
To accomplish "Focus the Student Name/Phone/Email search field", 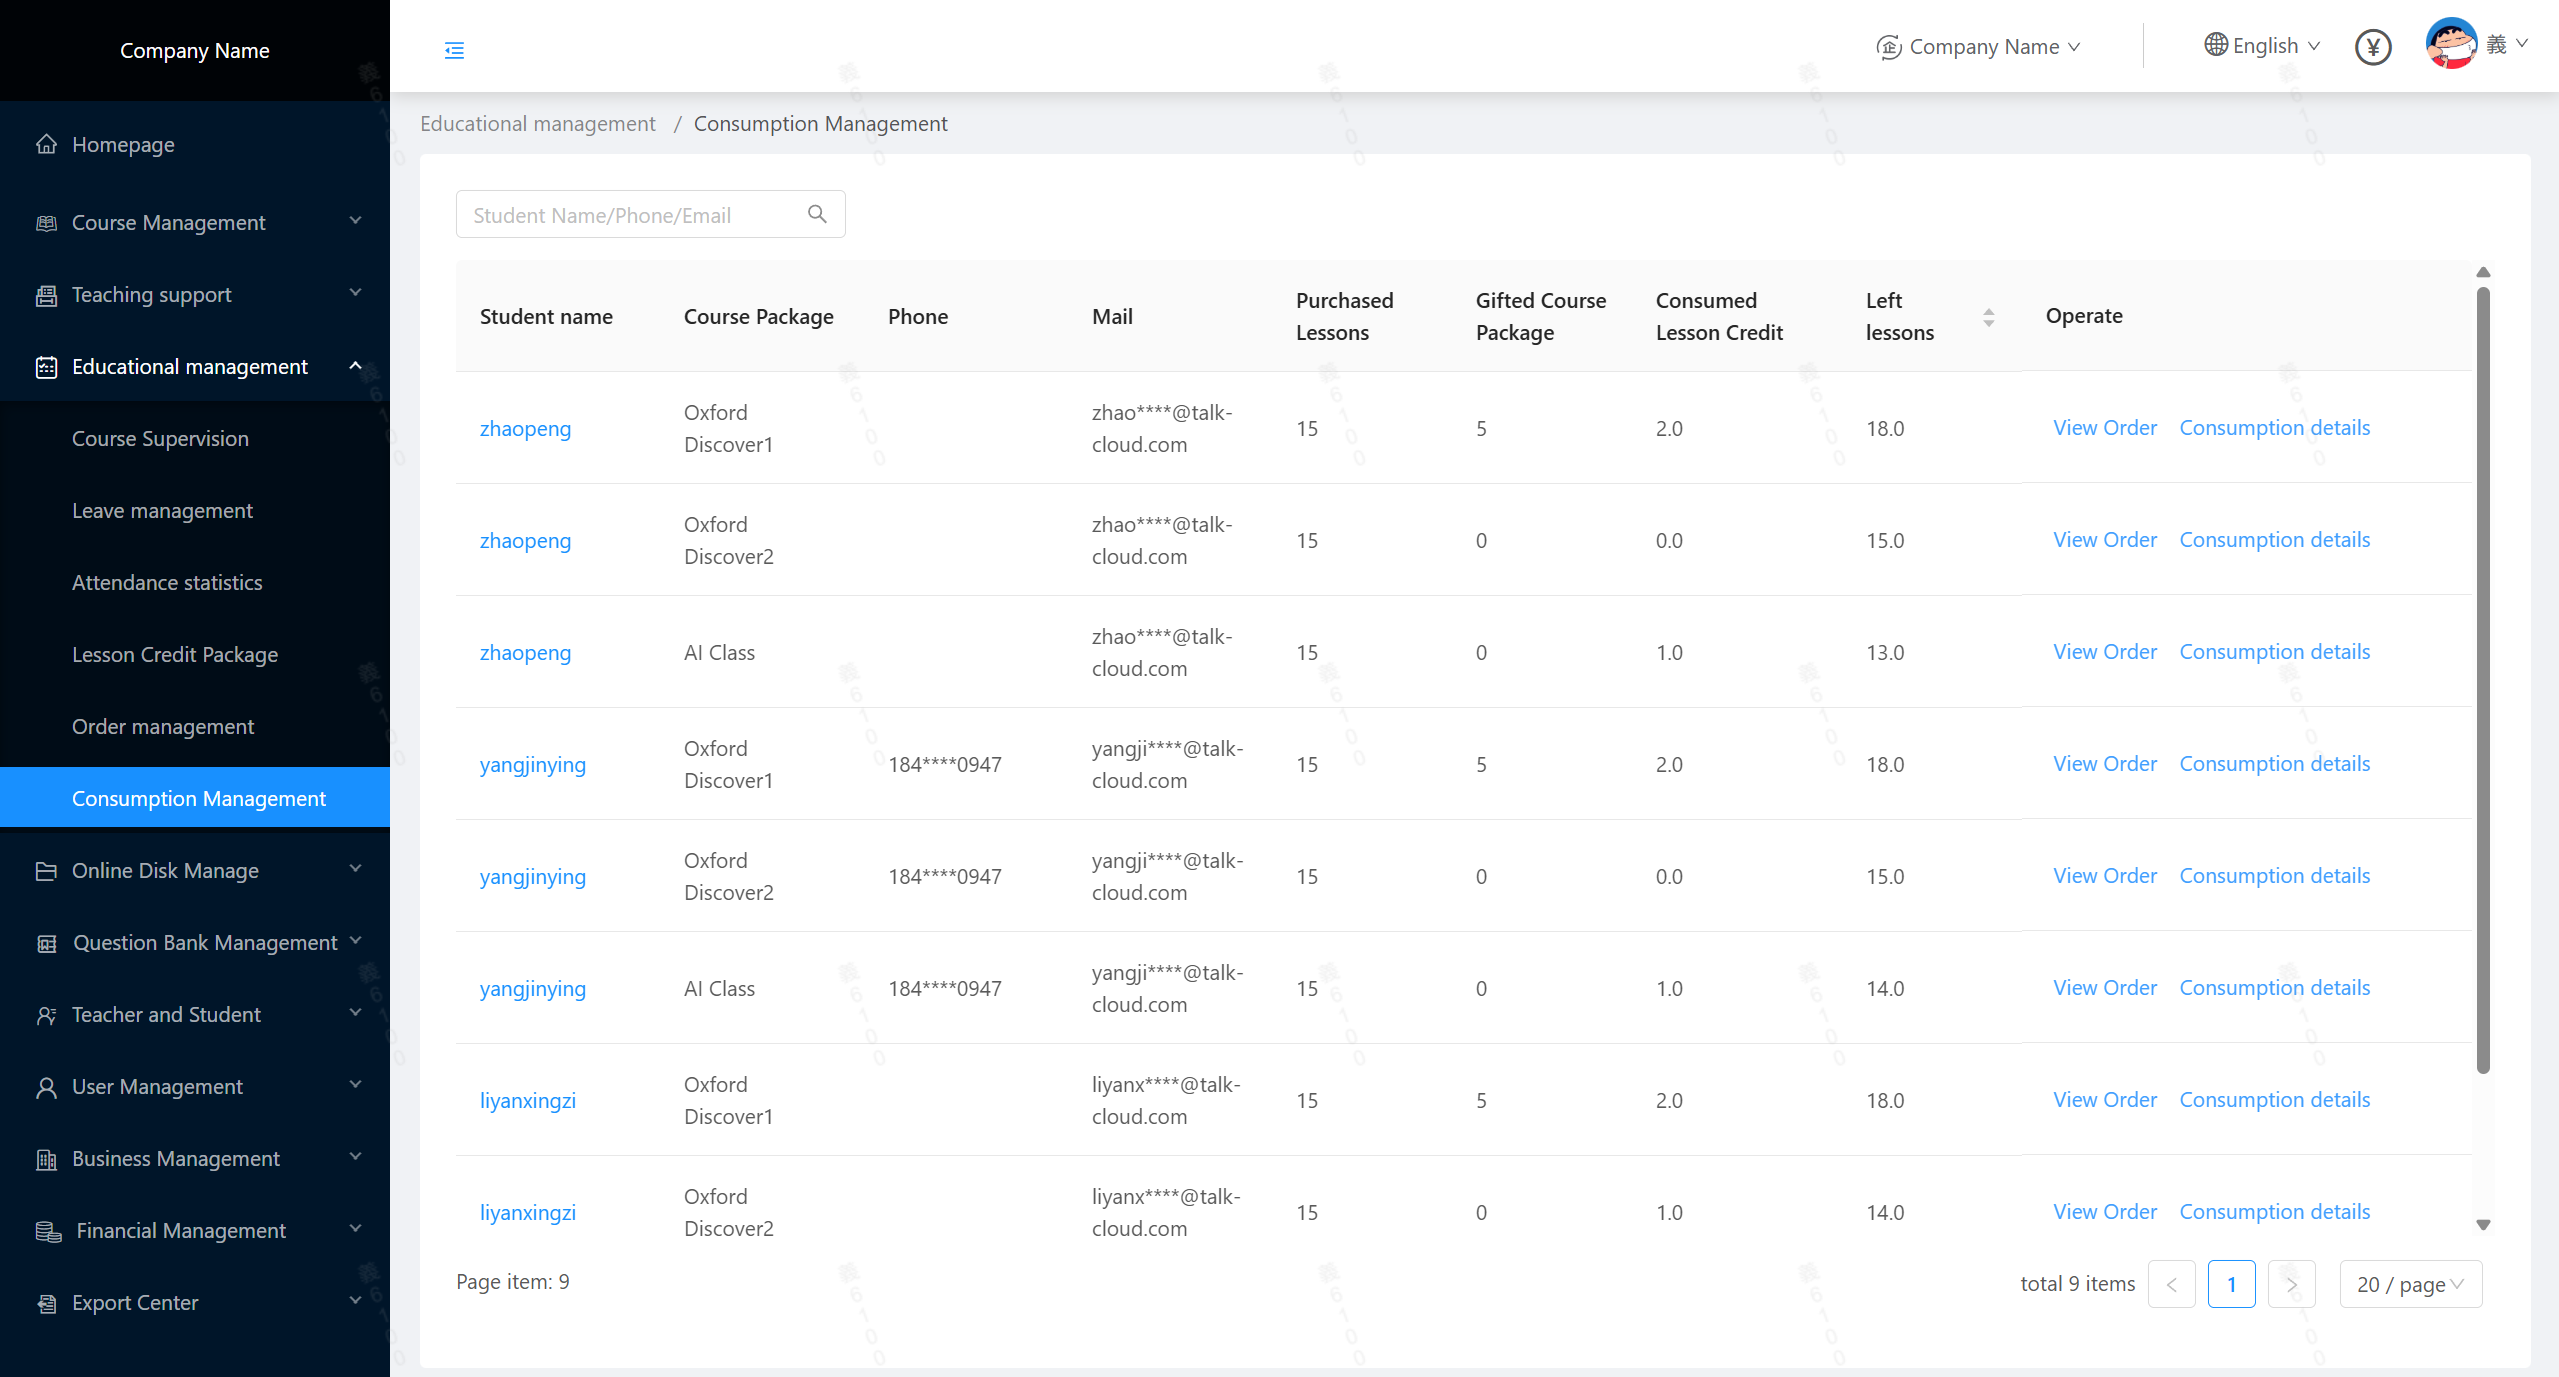I will (630, 215).
